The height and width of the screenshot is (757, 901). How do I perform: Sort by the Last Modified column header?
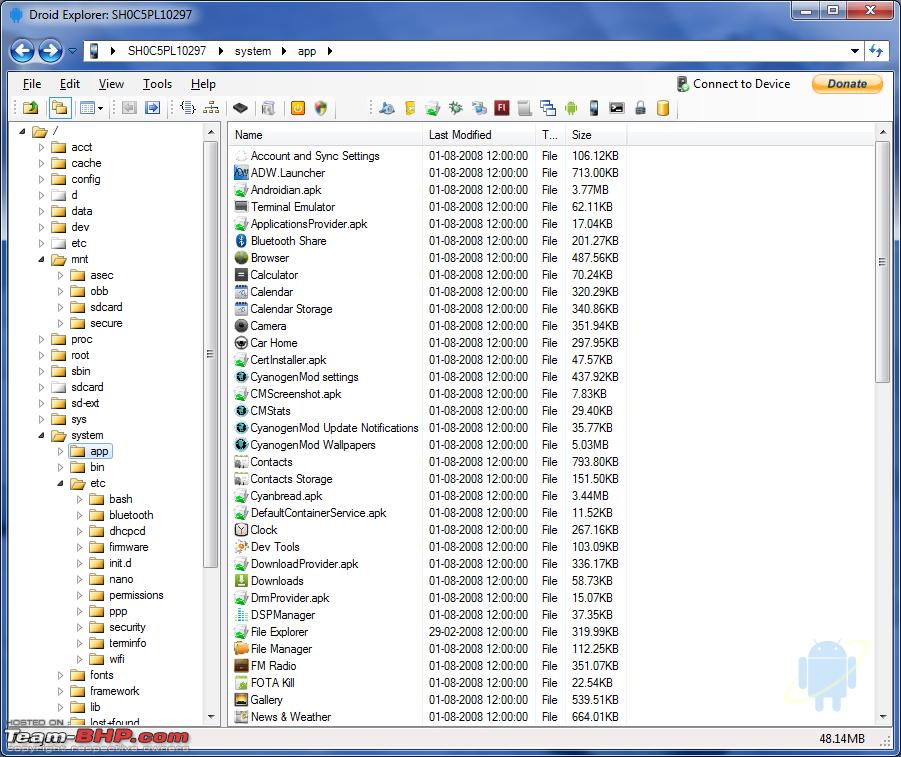click(x=479, y=135)
